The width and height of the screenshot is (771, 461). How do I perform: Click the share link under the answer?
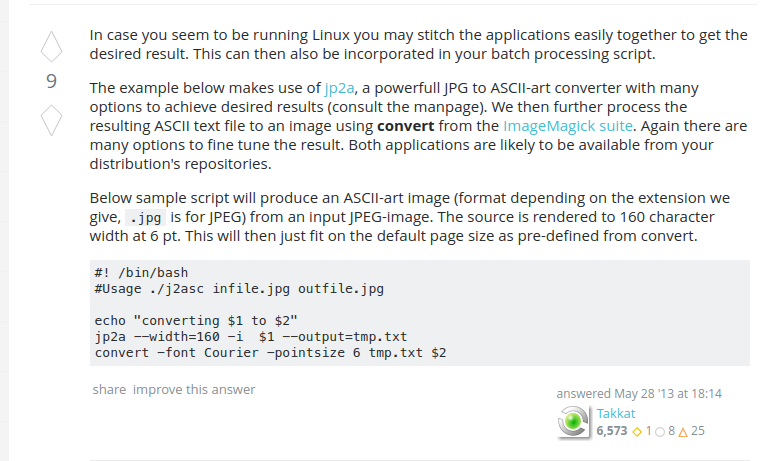(x=109, y=389)
